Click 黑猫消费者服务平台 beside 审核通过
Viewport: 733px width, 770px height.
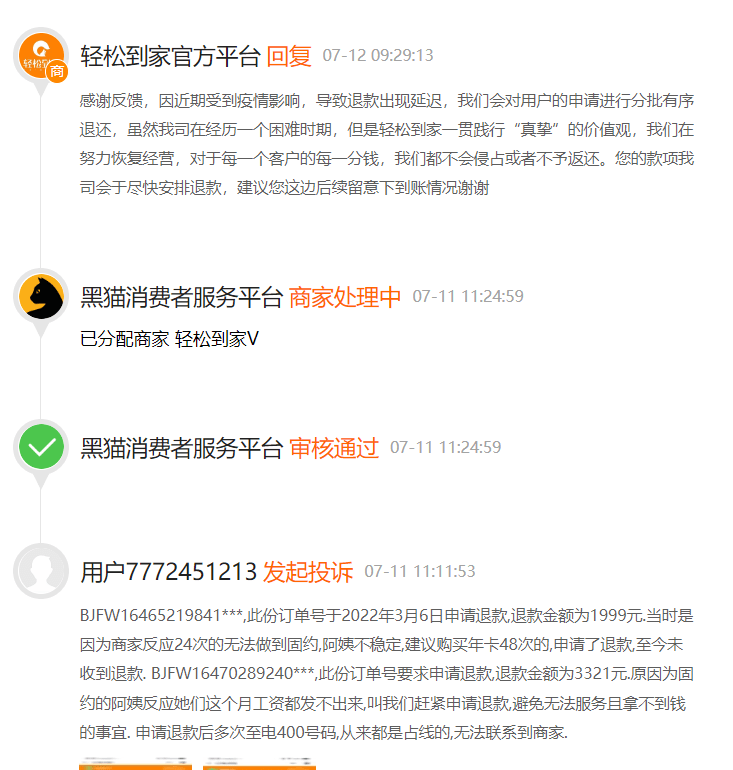182,448
